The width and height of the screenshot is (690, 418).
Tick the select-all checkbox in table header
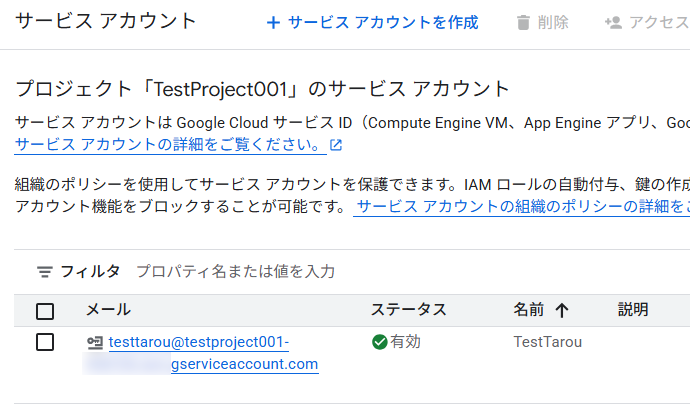tap(45, 310)
